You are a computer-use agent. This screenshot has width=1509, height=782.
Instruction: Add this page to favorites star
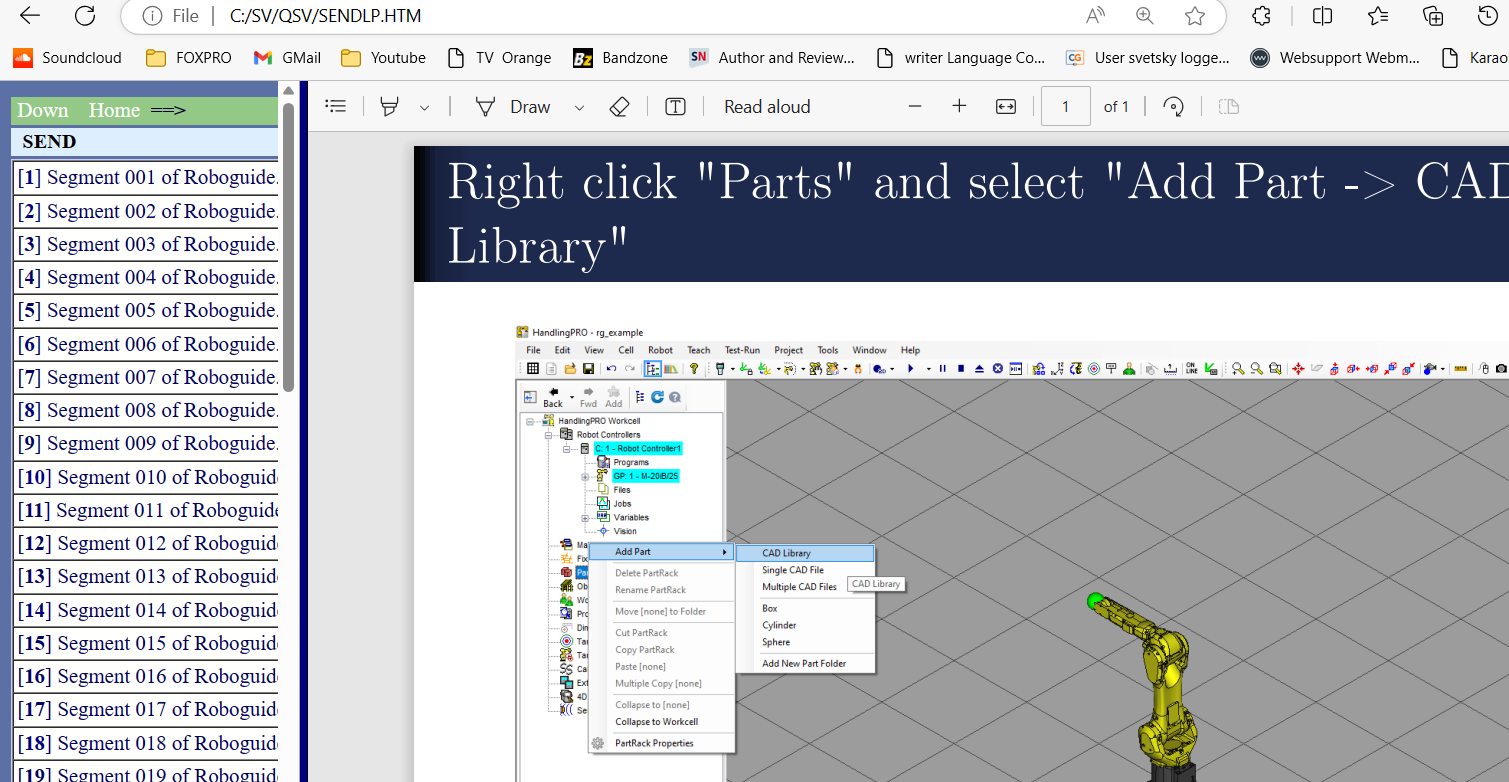coord(1194,16)
